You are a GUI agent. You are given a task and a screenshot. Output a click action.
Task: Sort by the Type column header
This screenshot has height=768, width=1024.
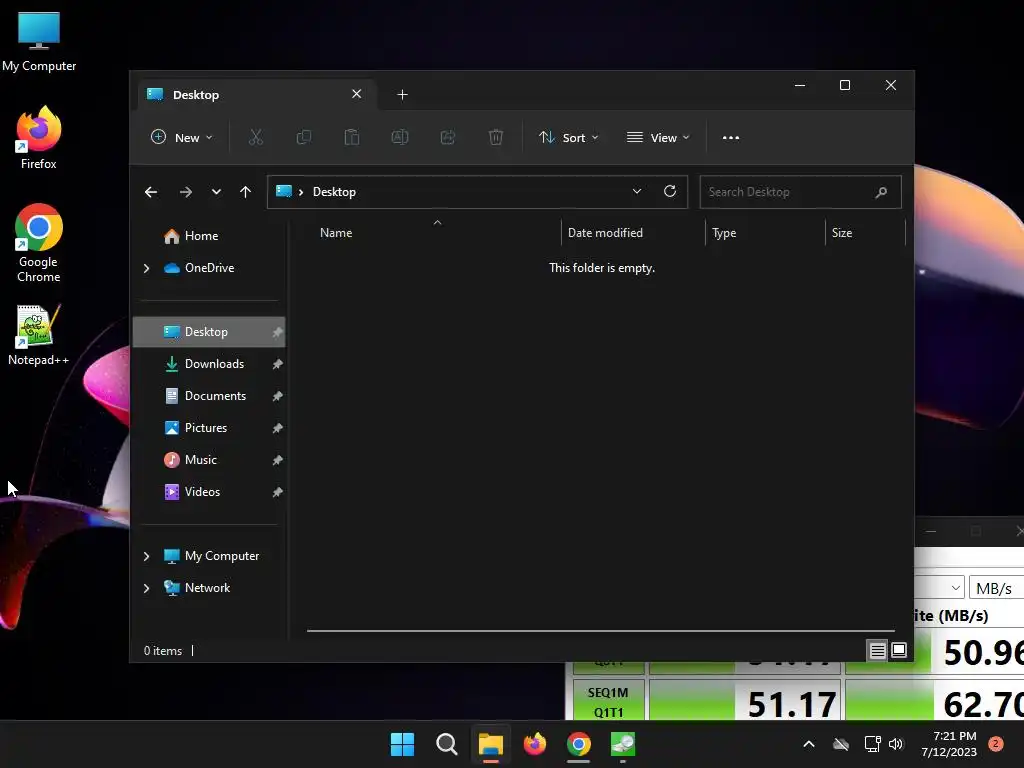(765, 232)
